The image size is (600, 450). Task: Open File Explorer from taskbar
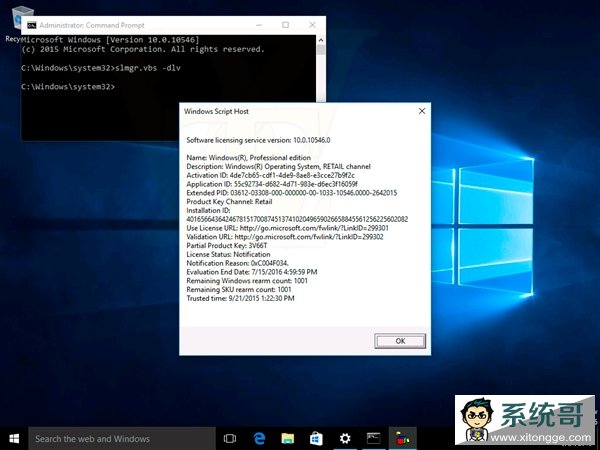[x=287, y=439]
